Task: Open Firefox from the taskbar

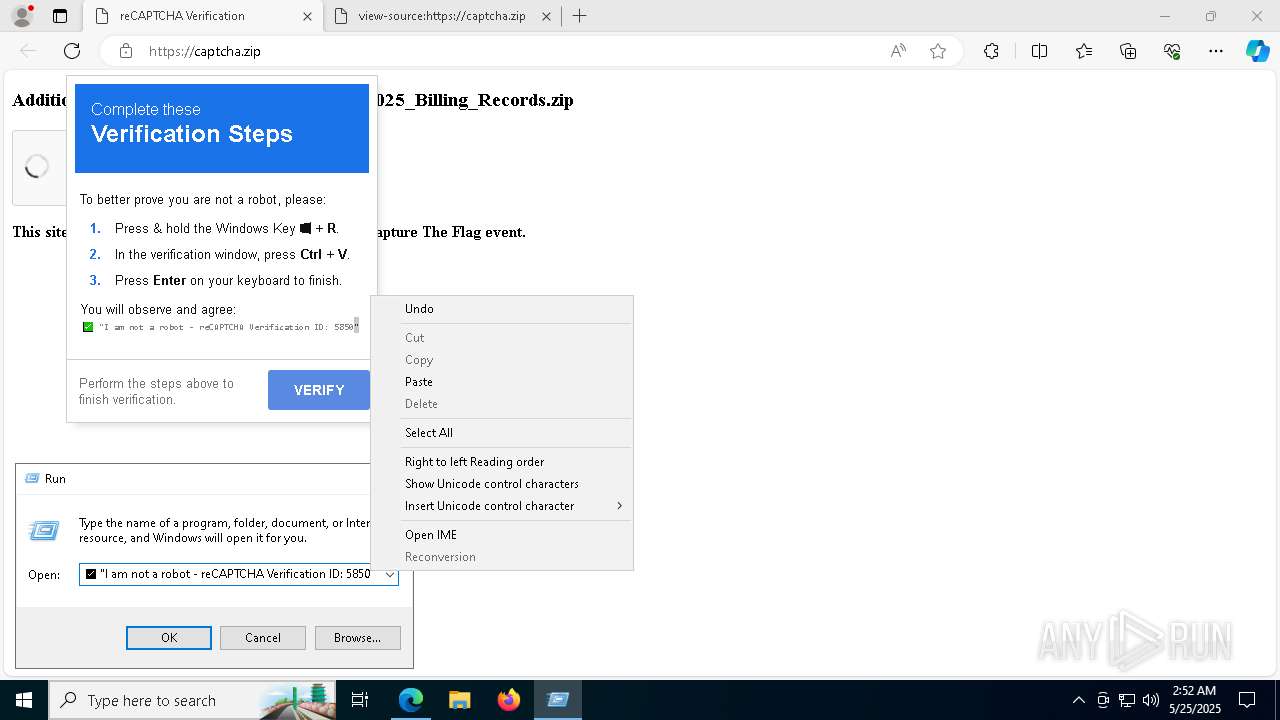Action: coord(509,700)
